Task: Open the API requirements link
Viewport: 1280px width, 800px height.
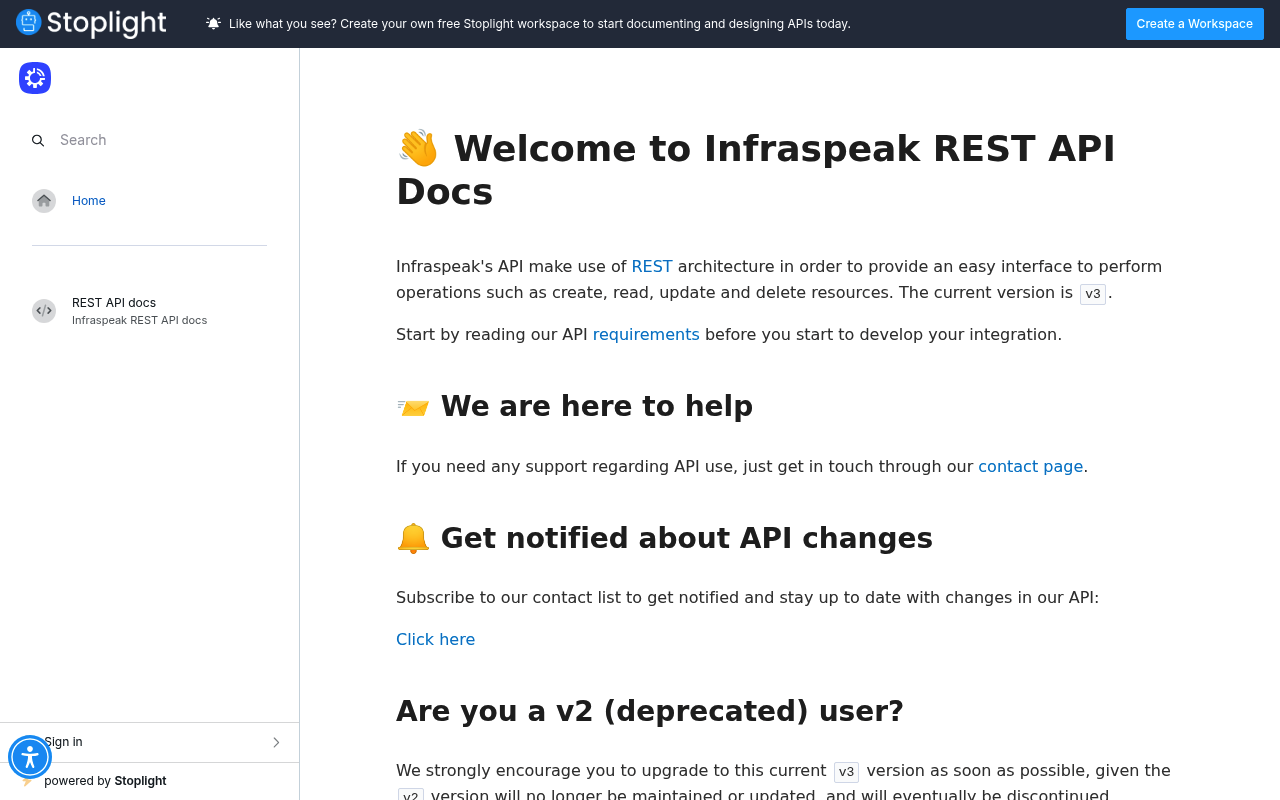Action: click(x=646, y=334)
